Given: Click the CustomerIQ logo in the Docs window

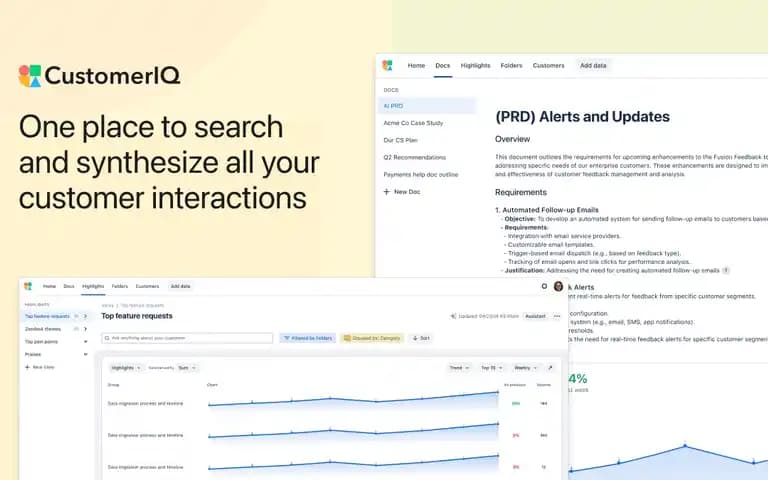Looking at the screenshot, I should click(x=387, y=65).
